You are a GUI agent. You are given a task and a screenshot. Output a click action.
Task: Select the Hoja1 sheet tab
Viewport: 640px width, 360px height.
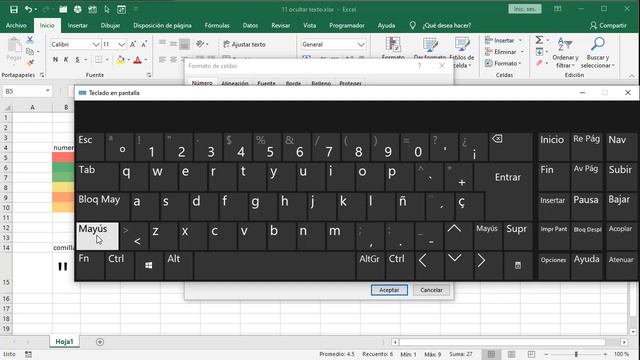pyautogui.click(x=64, y=342)
